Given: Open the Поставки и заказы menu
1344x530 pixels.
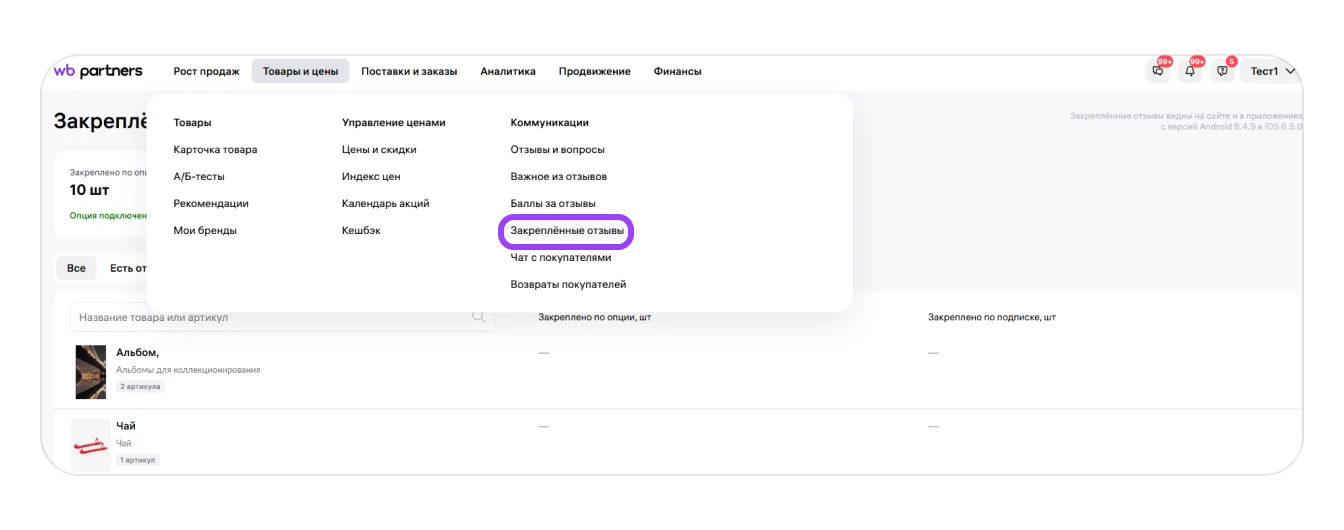Looking at the screenshot, I should 409,71.
